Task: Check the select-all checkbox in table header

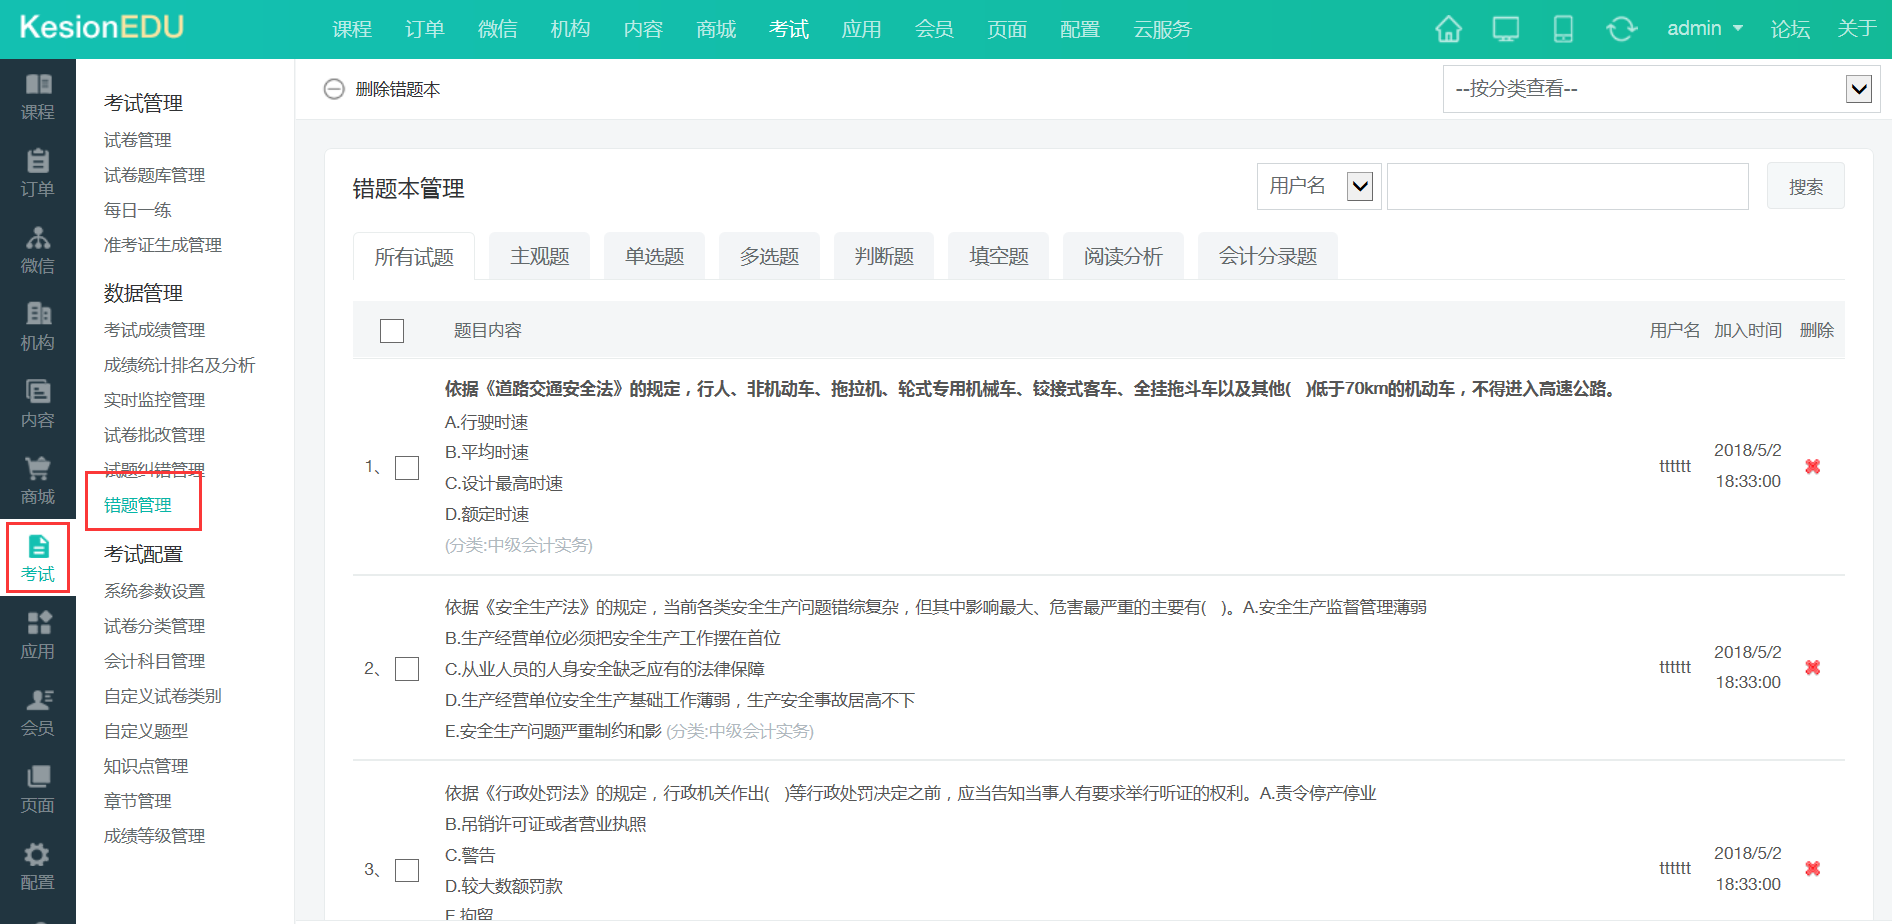Action: [392, 330]
